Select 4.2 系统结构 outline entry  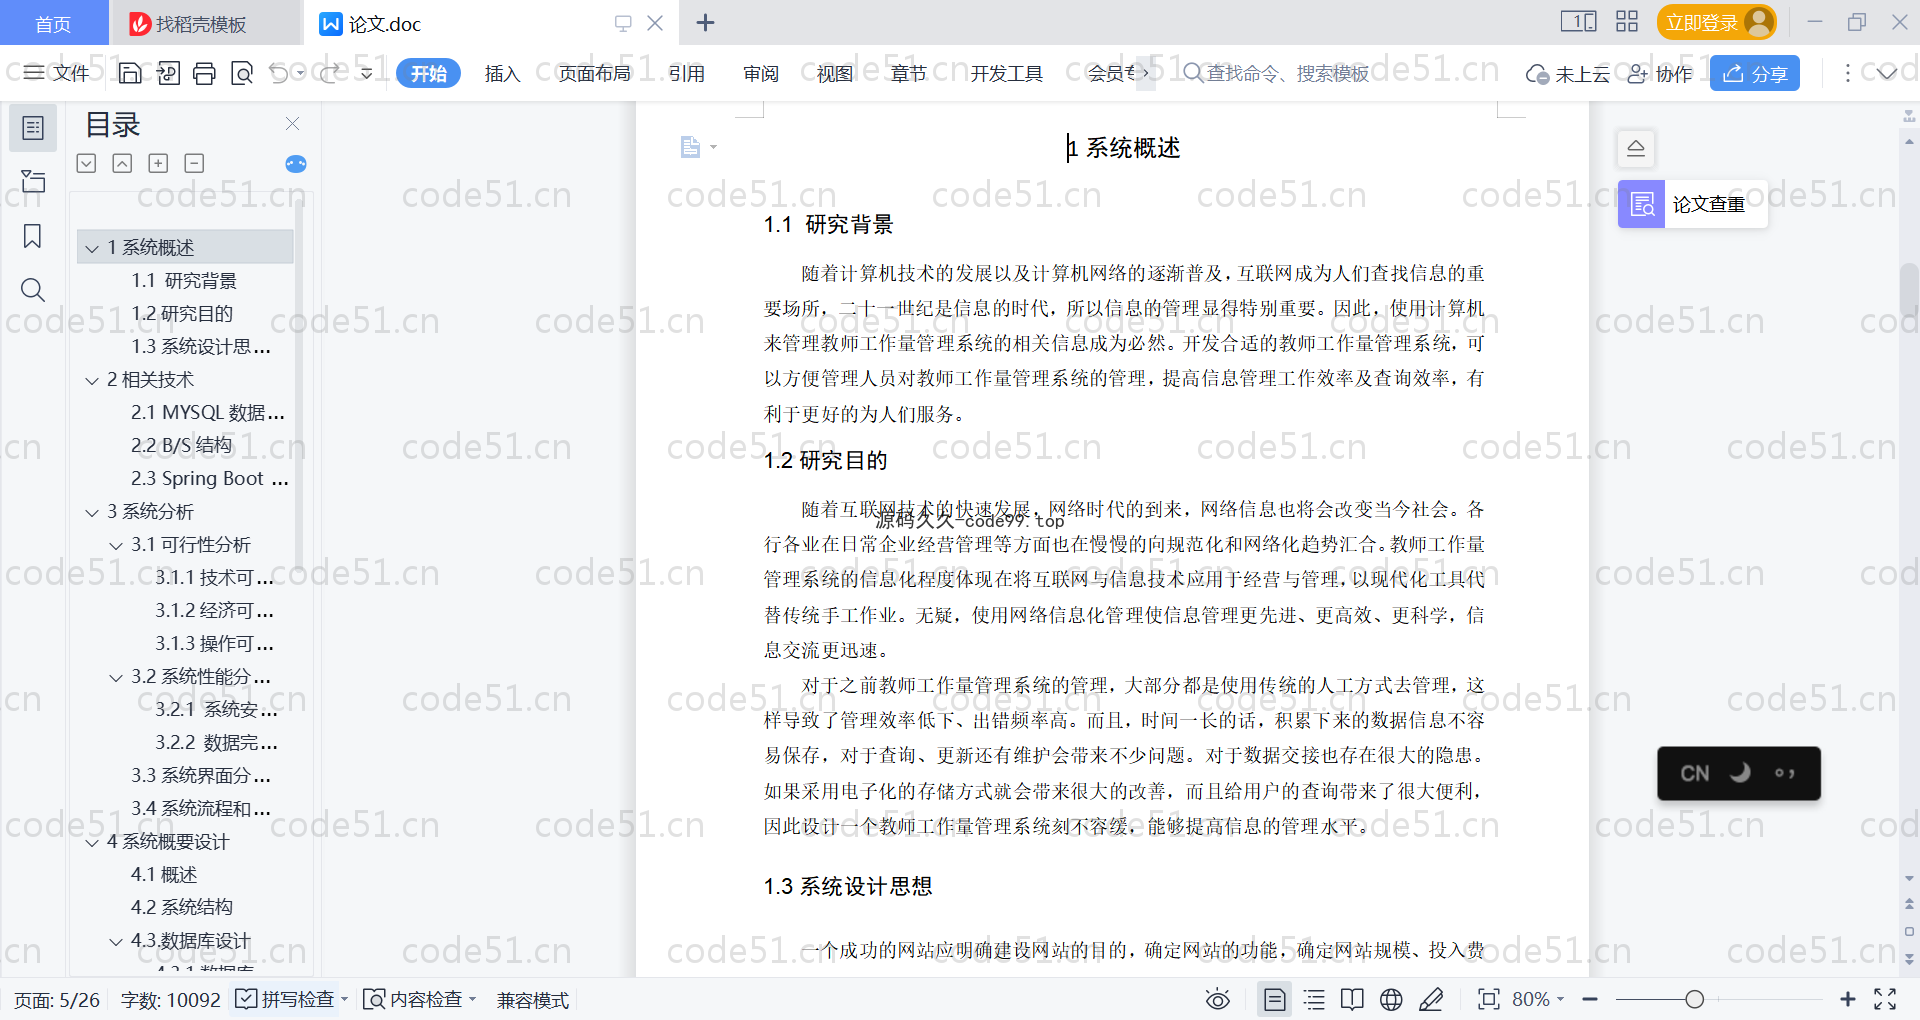[x=182, y=907]
